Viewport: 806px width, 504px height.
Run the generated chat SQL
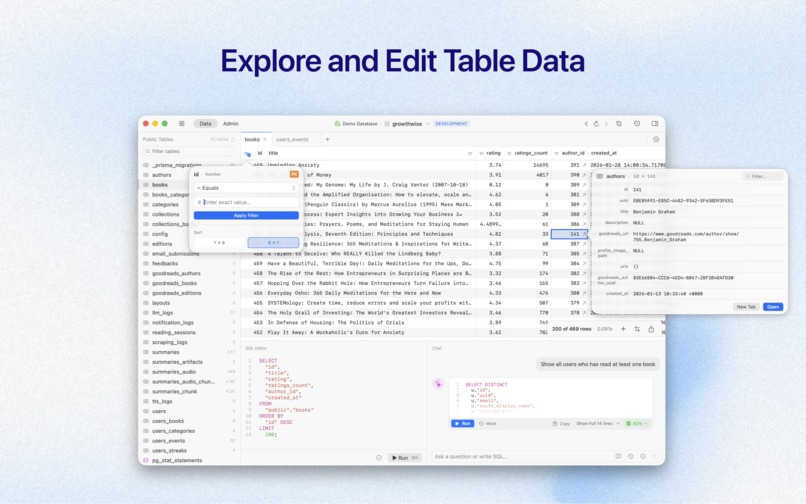[463, 424]
